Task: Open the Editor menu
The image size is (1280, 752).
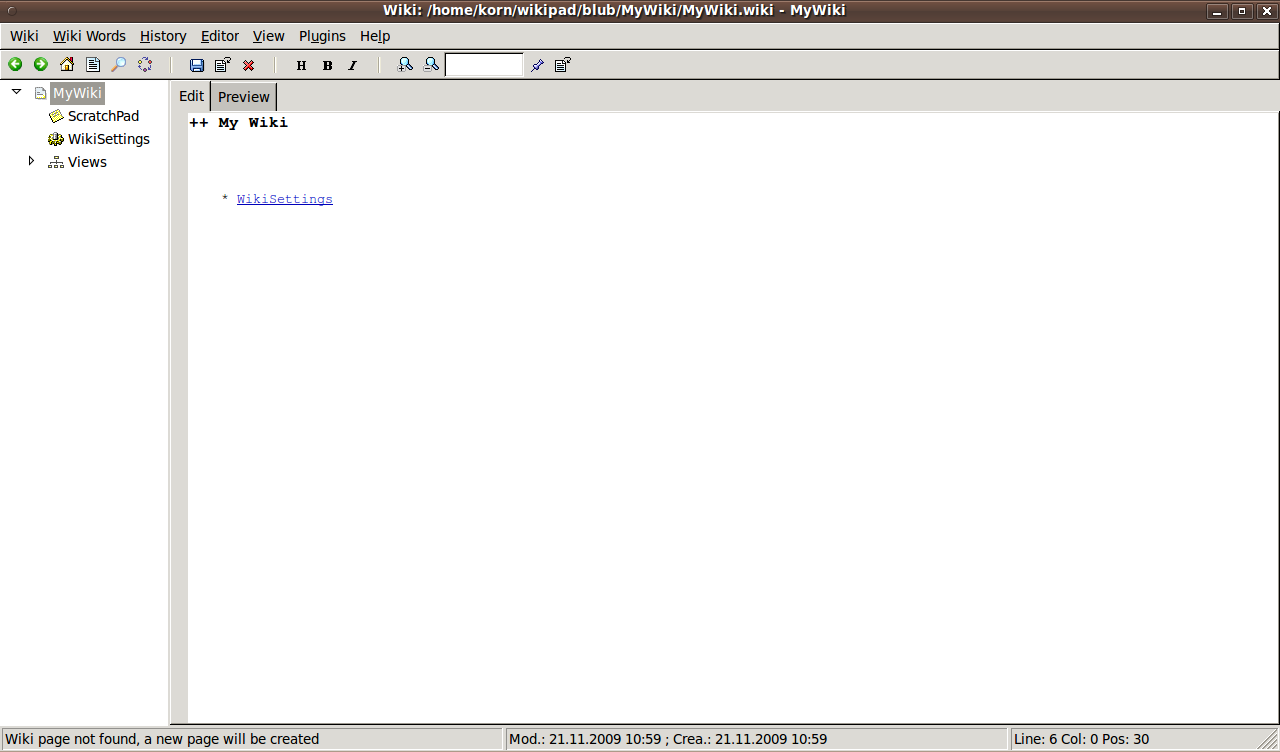Action: click(x=220, y=36)
